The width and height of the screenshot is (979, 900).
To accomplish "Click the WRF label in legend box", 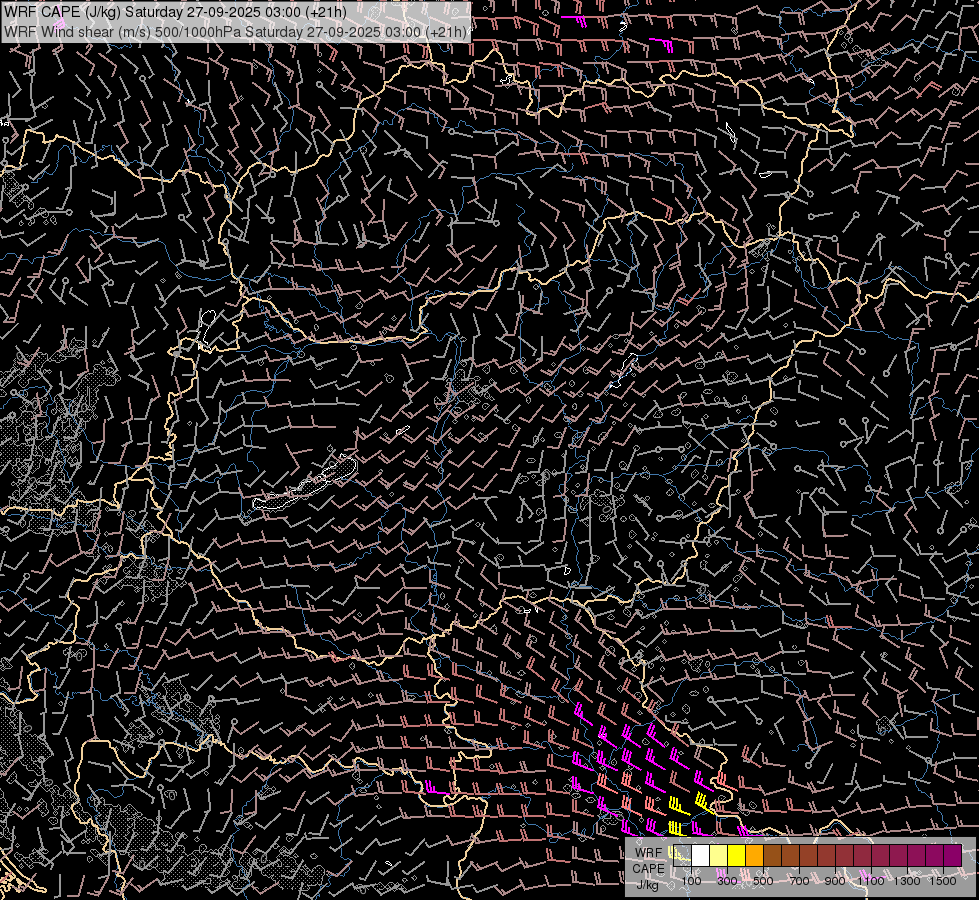I will tap(648, 853).
